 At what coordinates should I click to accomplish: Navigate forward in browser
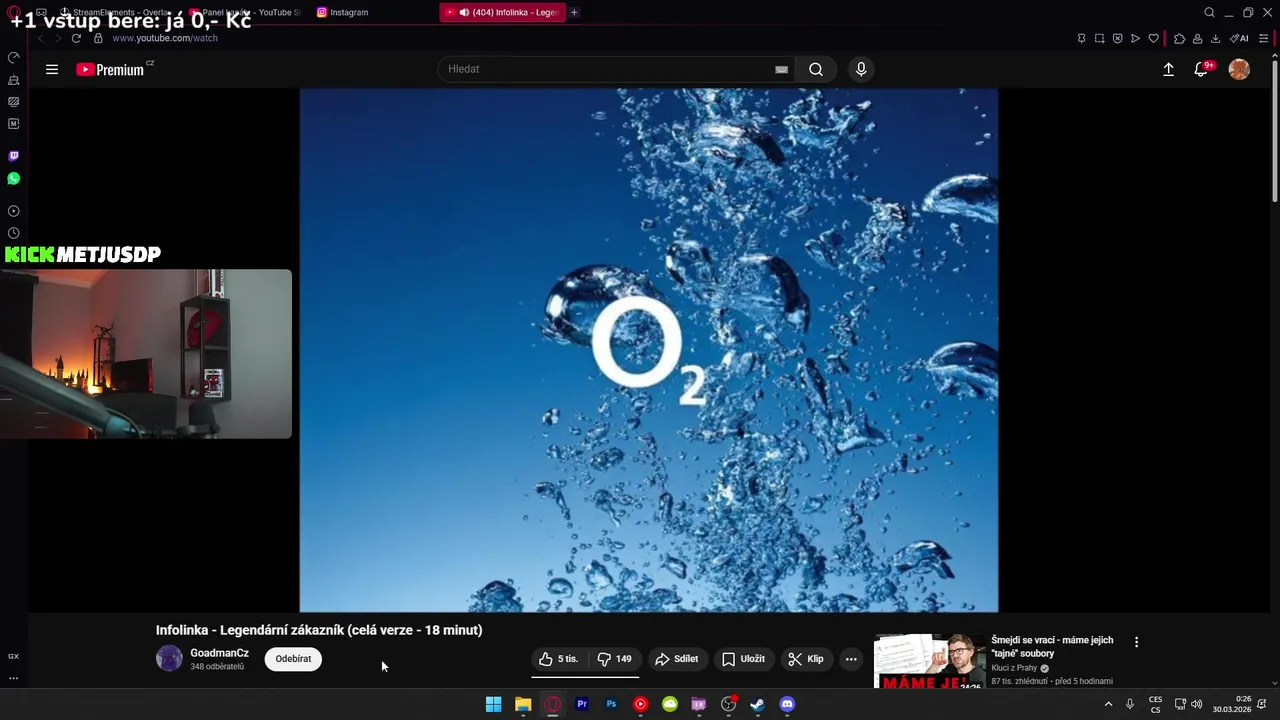[57, 38]
